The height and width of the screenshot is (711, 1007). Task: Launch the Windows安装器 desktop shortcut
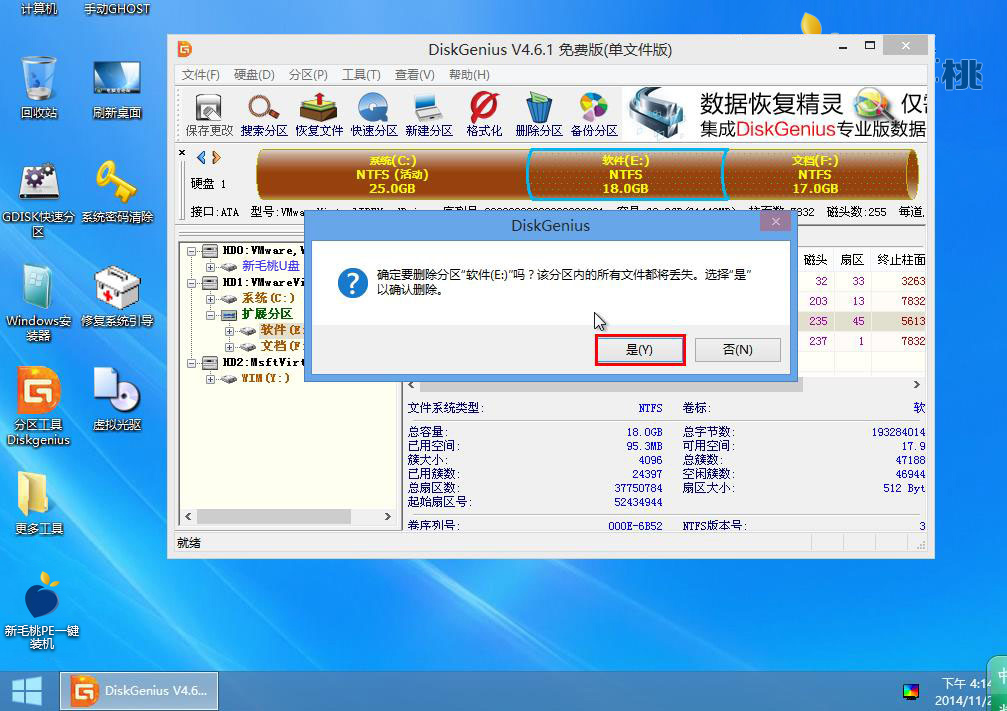pyautogui.click(x=39, y=303)
